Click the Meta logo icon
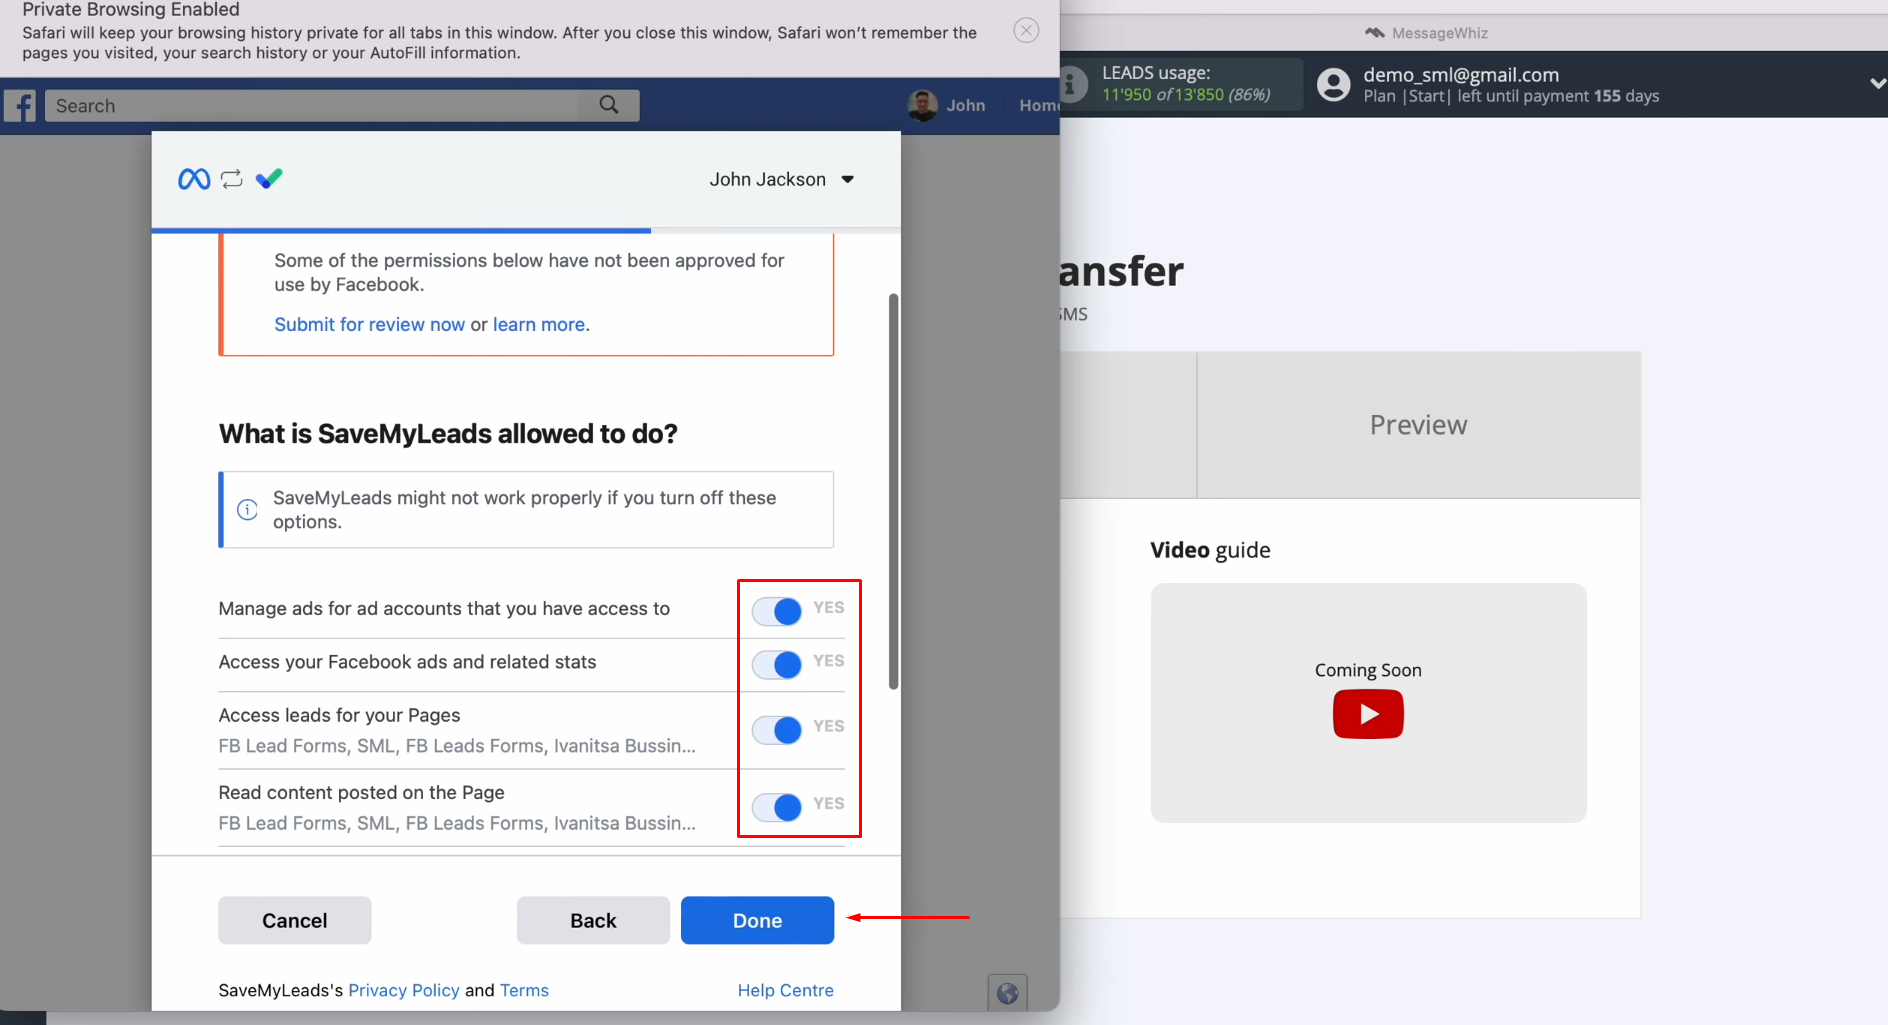The image size is (1888, 1025). point(194,179)
